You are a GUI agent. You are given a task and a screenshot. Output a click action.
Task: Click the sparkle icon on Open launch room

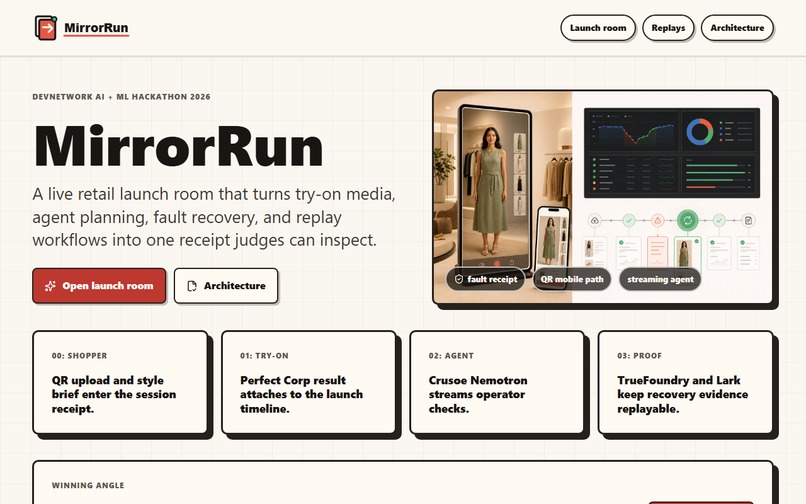tap(50, 286)
